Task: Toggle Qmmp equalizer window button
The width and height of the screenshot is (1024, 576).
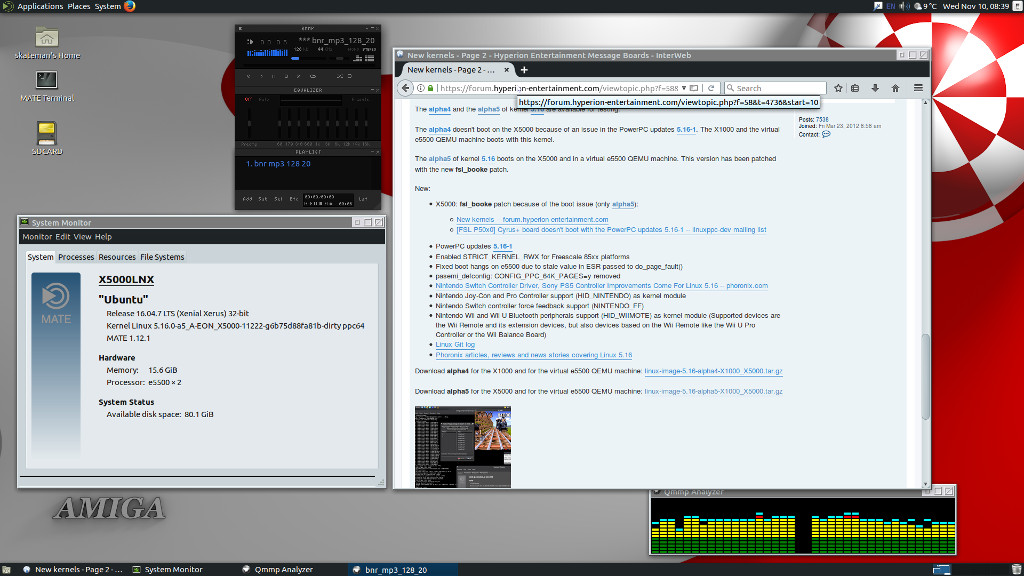Action: (357, 58)
